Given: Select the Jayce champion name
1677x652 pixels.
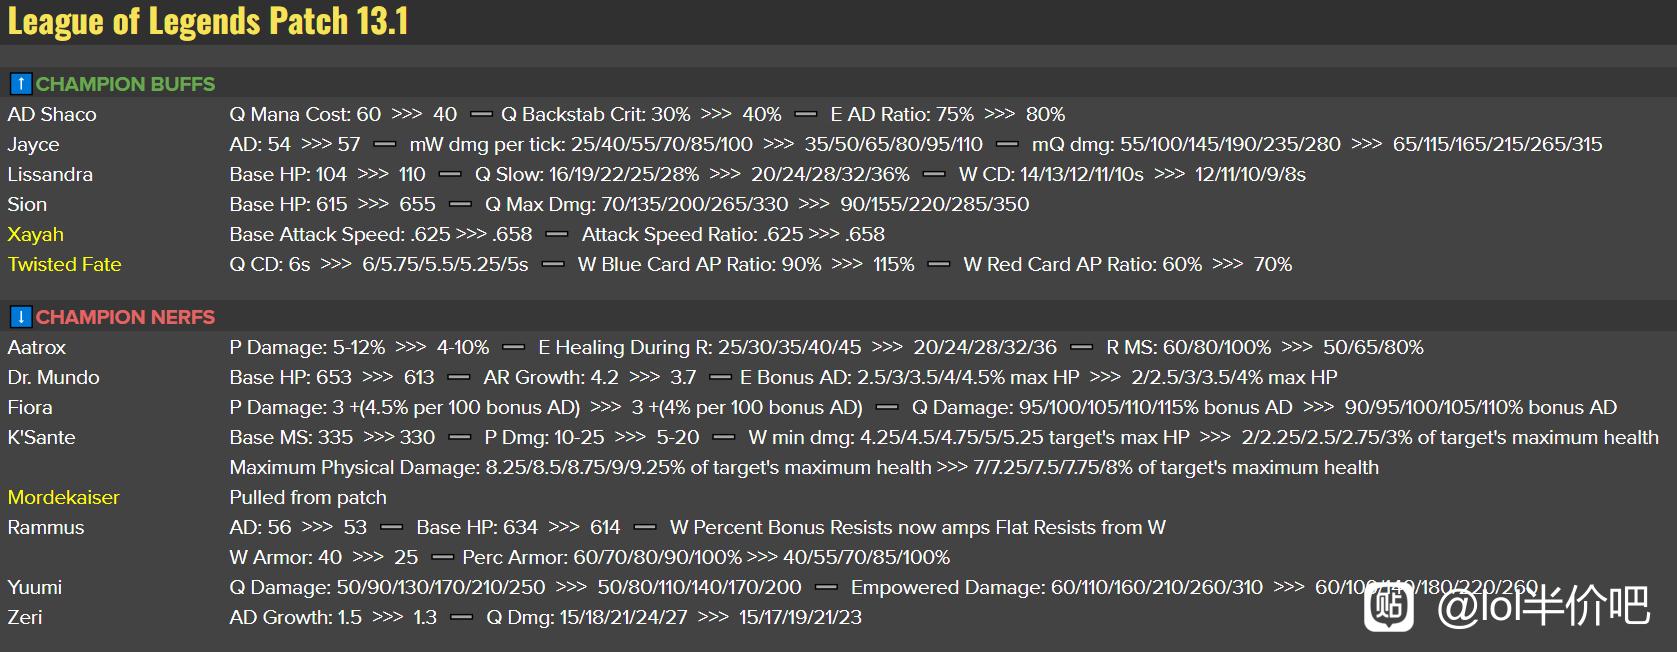Looking at the screenshot, I should (x=33, y=145).
